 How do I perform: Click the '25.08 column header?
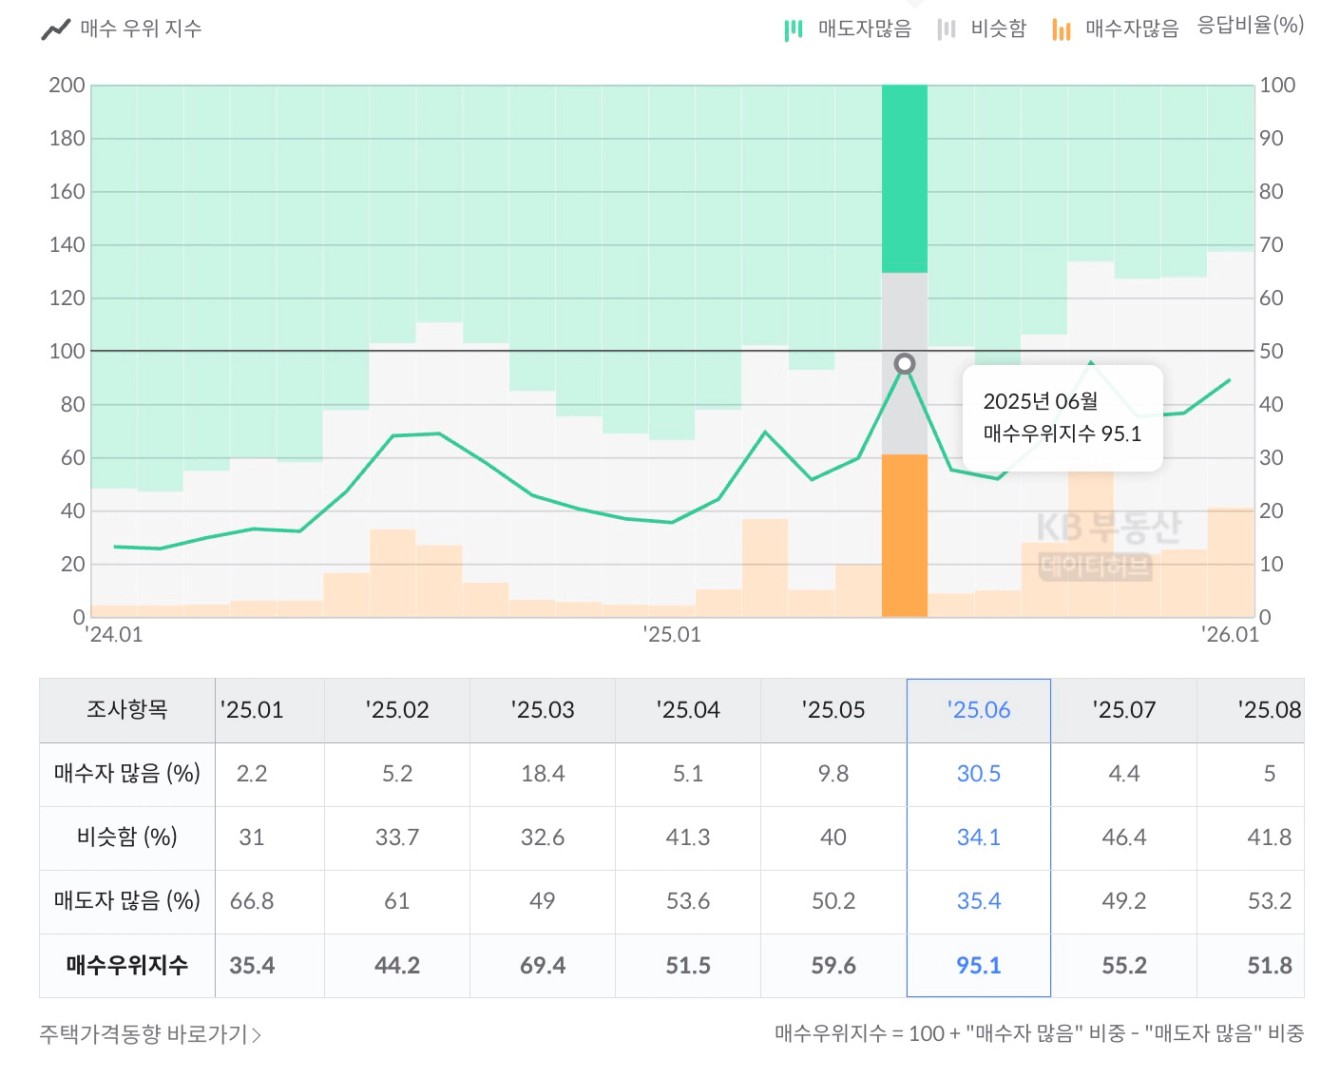pyautogui.click(x=1268, y=710)
